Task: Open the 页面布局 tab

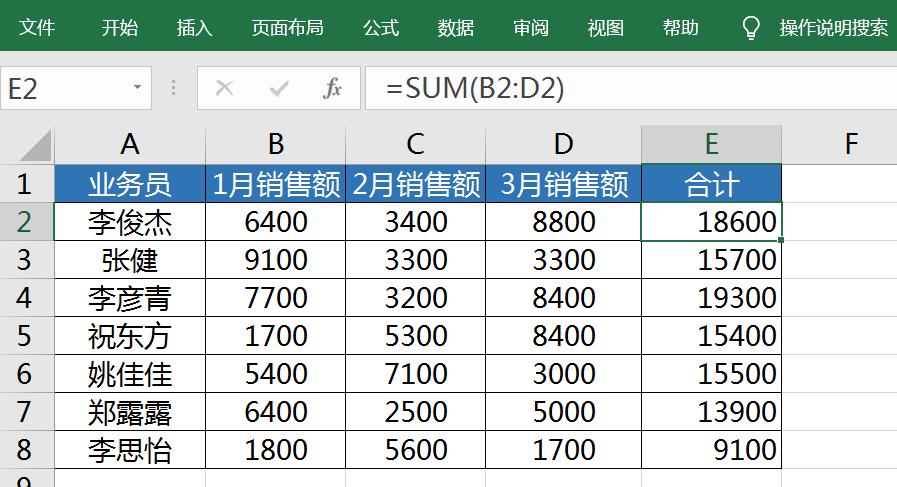Action: (288, 27)
